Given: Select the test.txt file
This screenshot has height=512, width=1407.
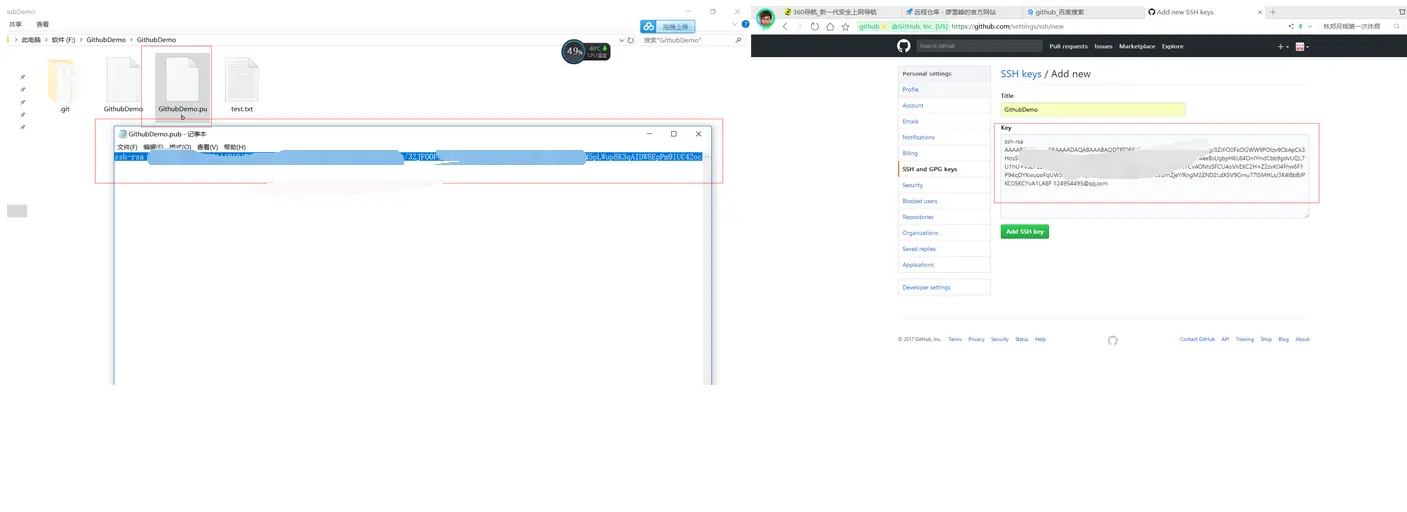Looking at the screenshot, I should (x=242, y=85).
